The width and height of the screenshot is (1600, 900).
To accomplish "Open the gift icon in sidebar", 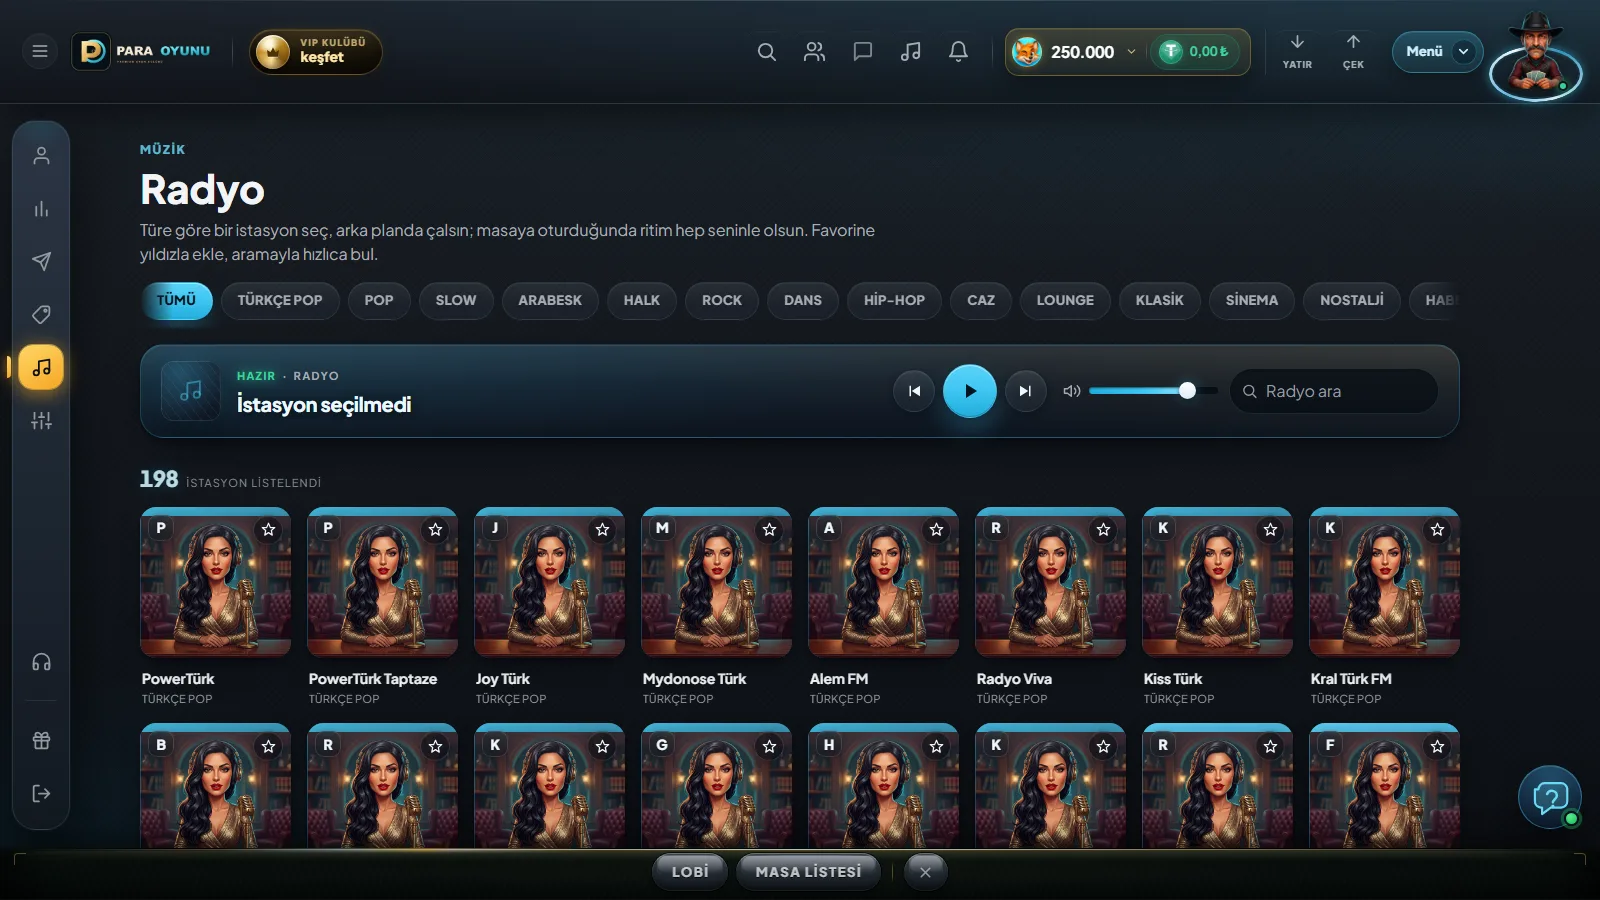I will [41, 741].
